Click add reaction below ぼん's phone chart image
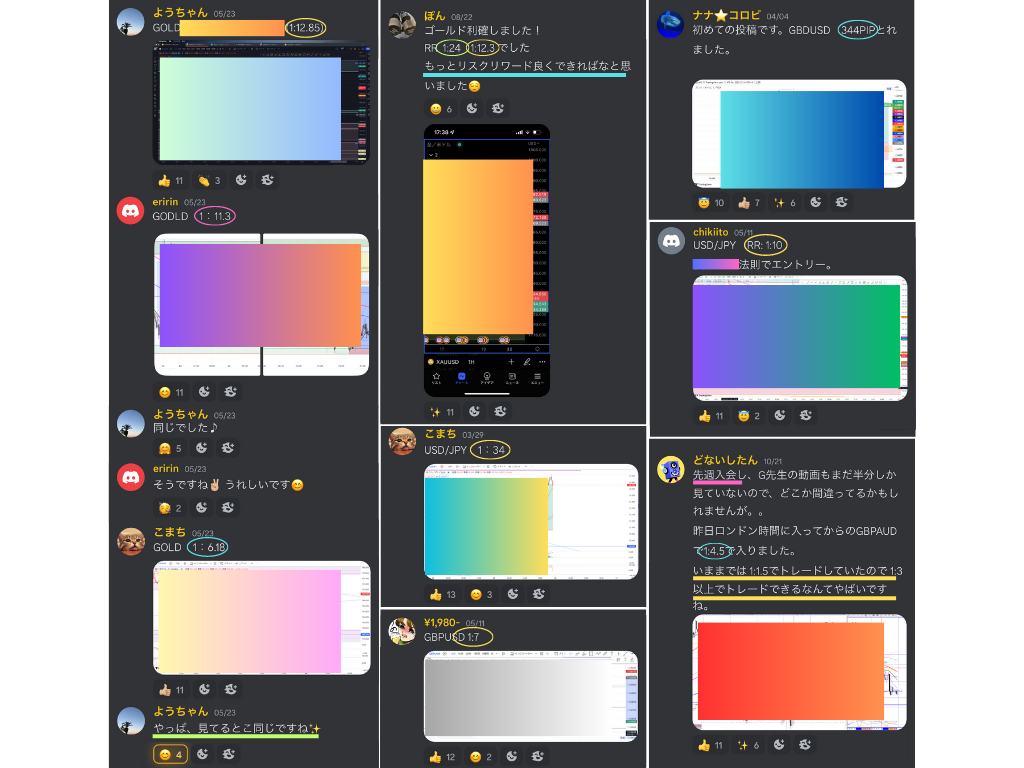1024x768 pixels. point(473,411)
